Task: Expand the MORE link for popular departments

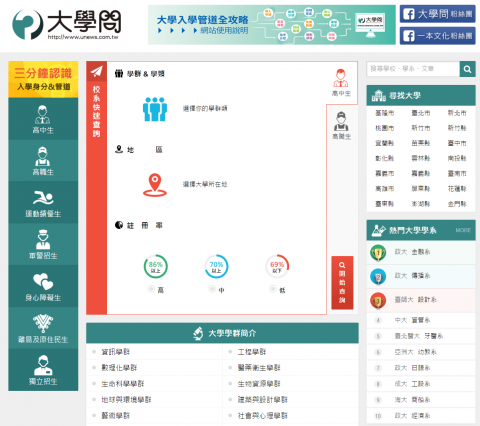Action: 463,230
